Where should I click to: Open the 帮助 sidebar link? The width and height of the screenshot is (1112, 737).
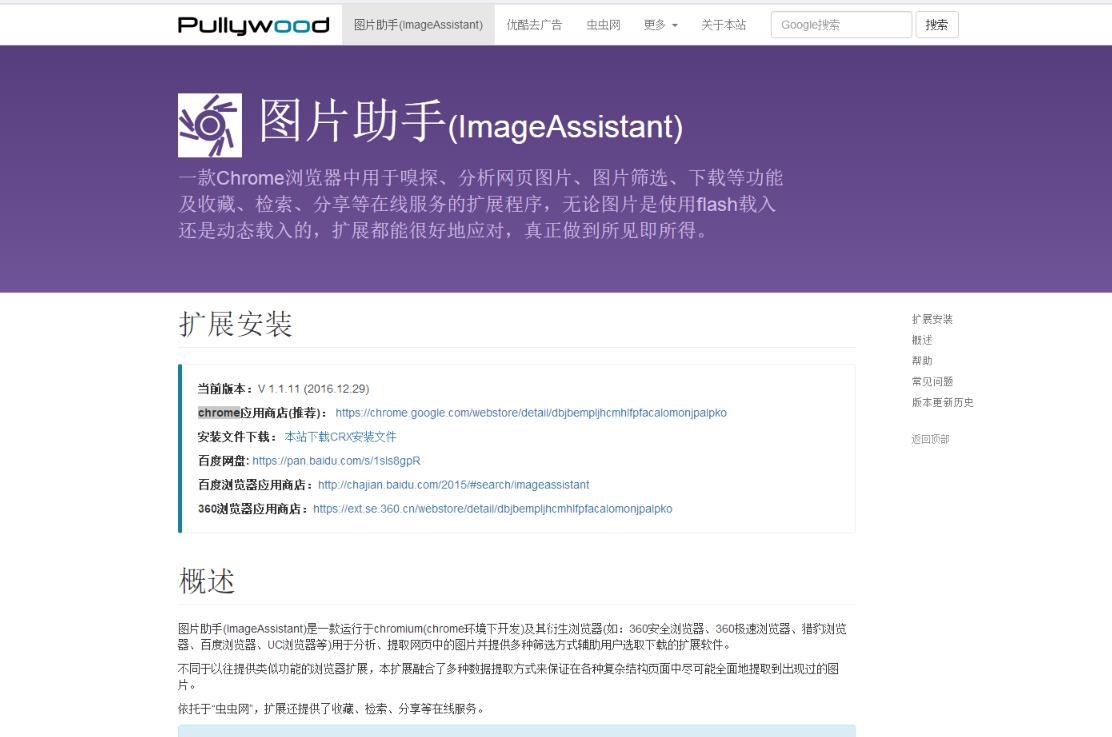click(920, 360)
